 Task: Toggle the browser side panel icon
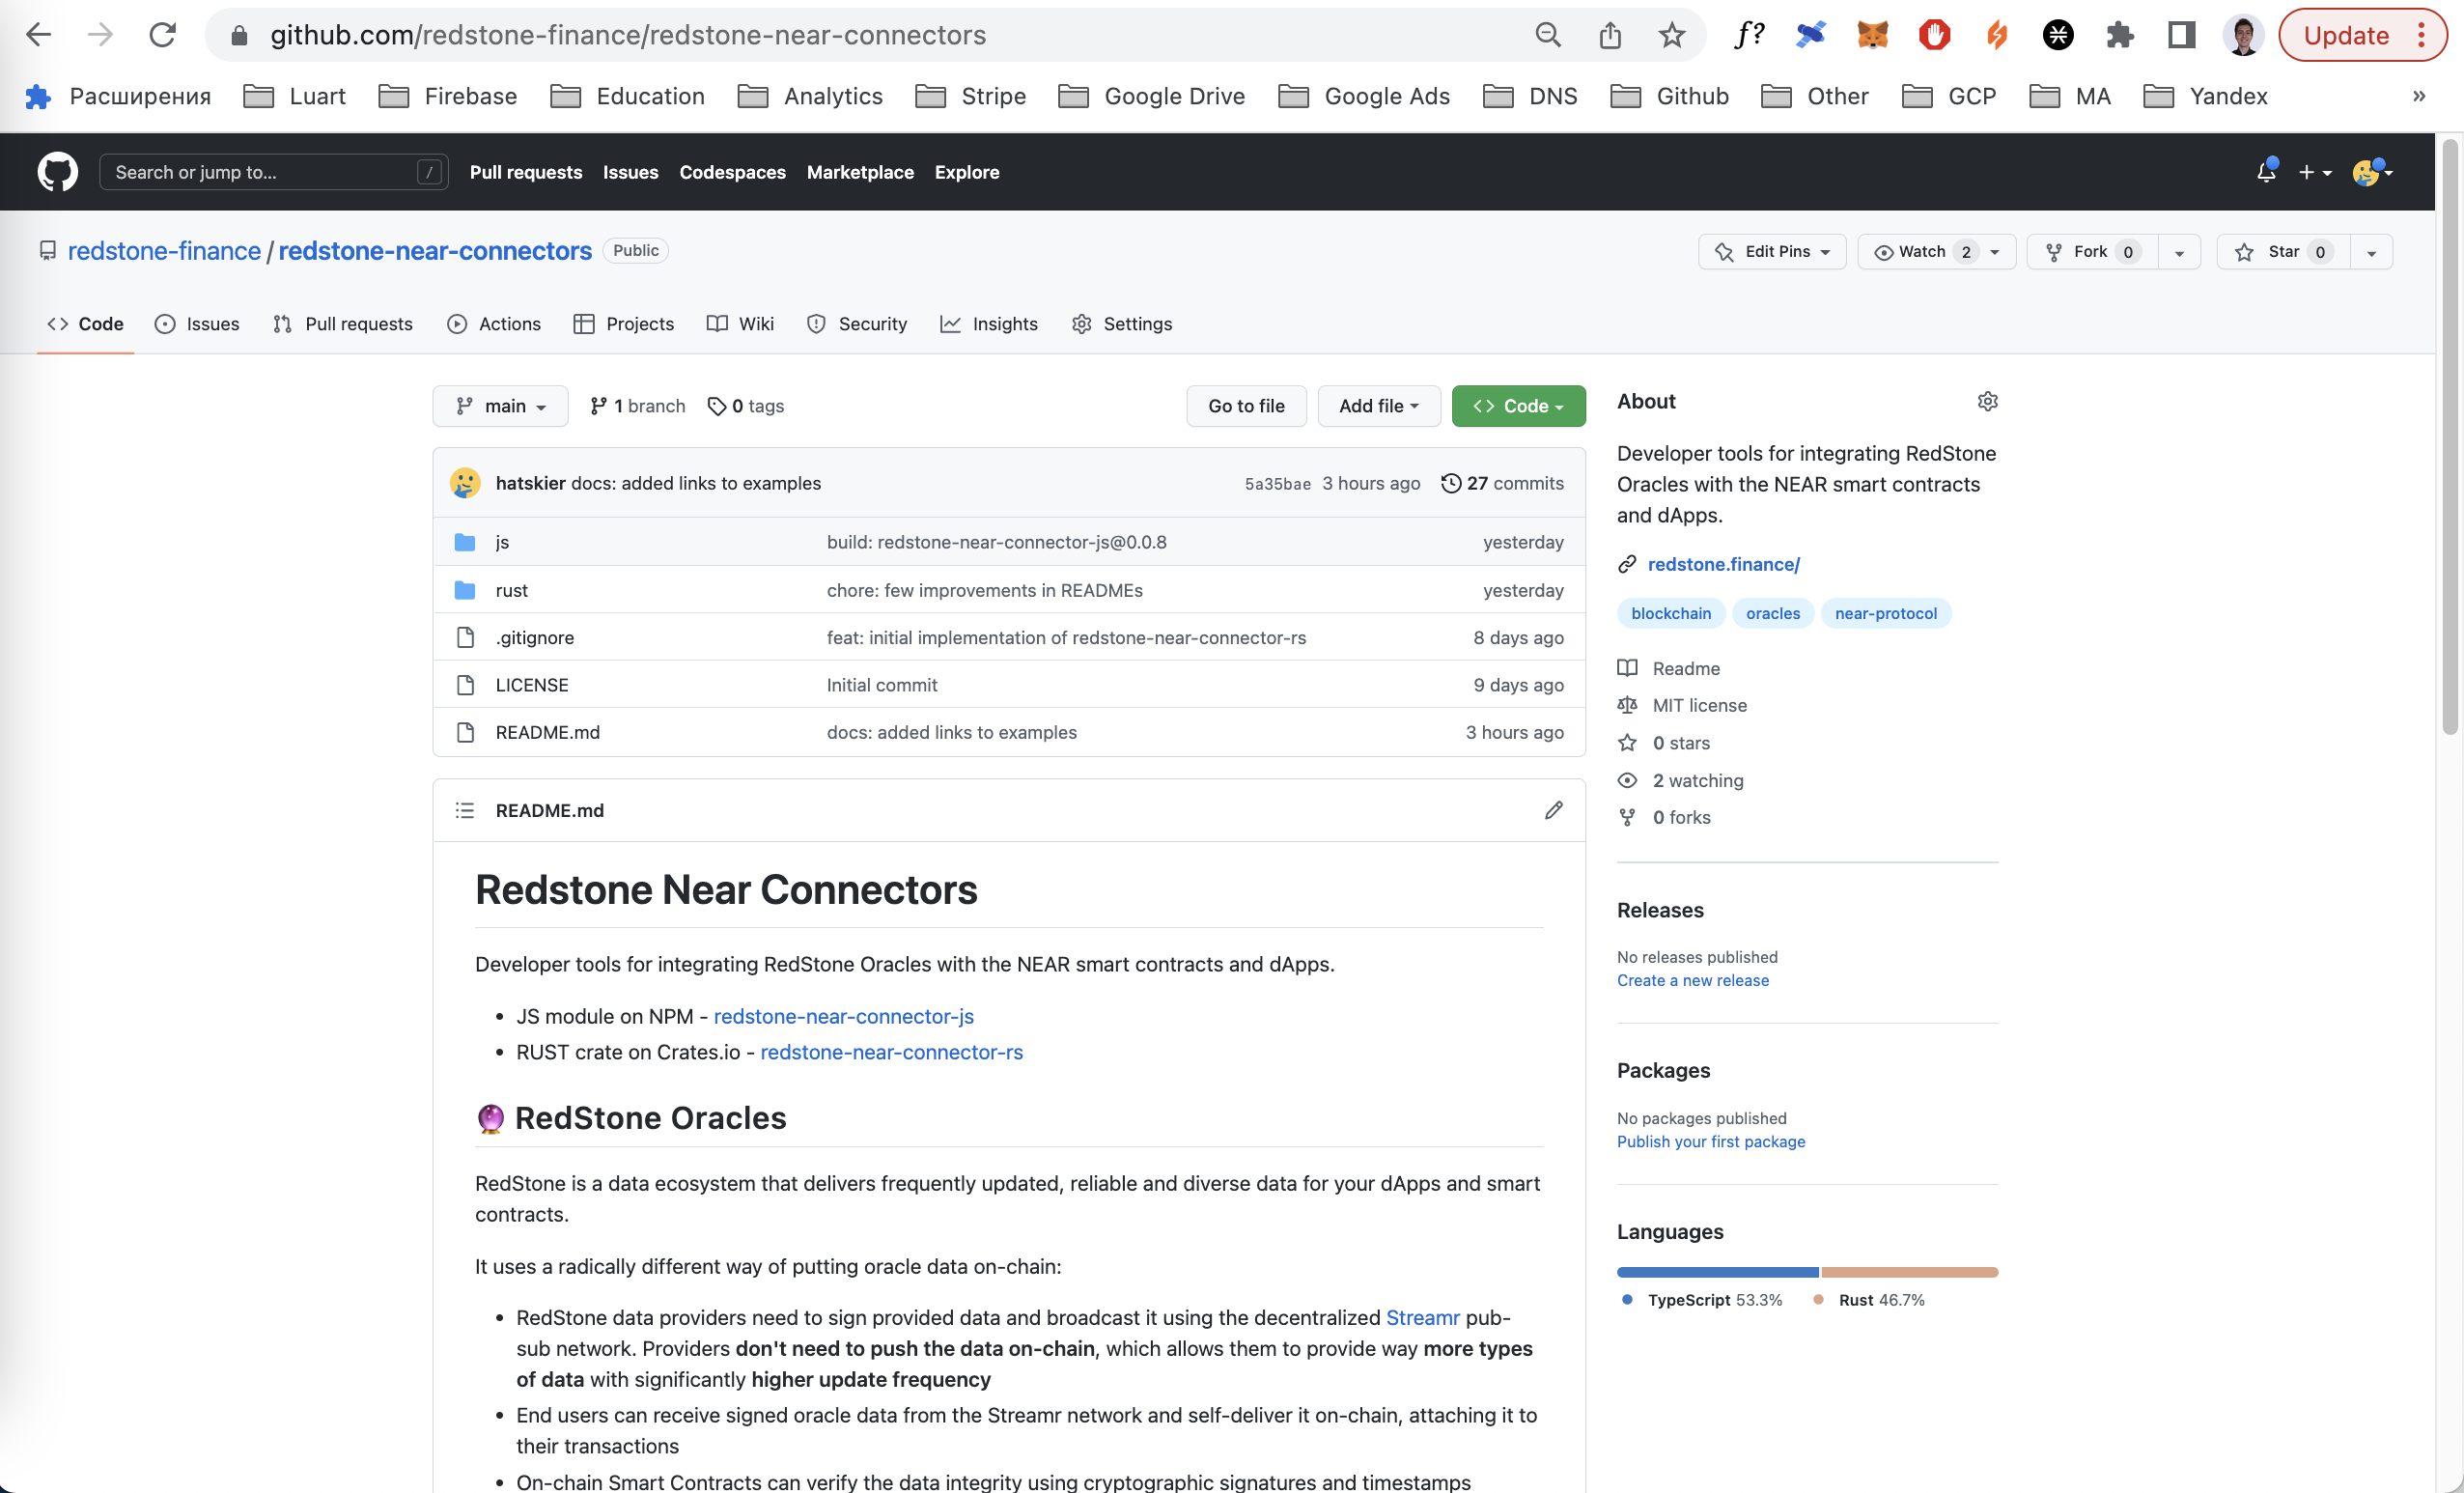click(2181, 35)
